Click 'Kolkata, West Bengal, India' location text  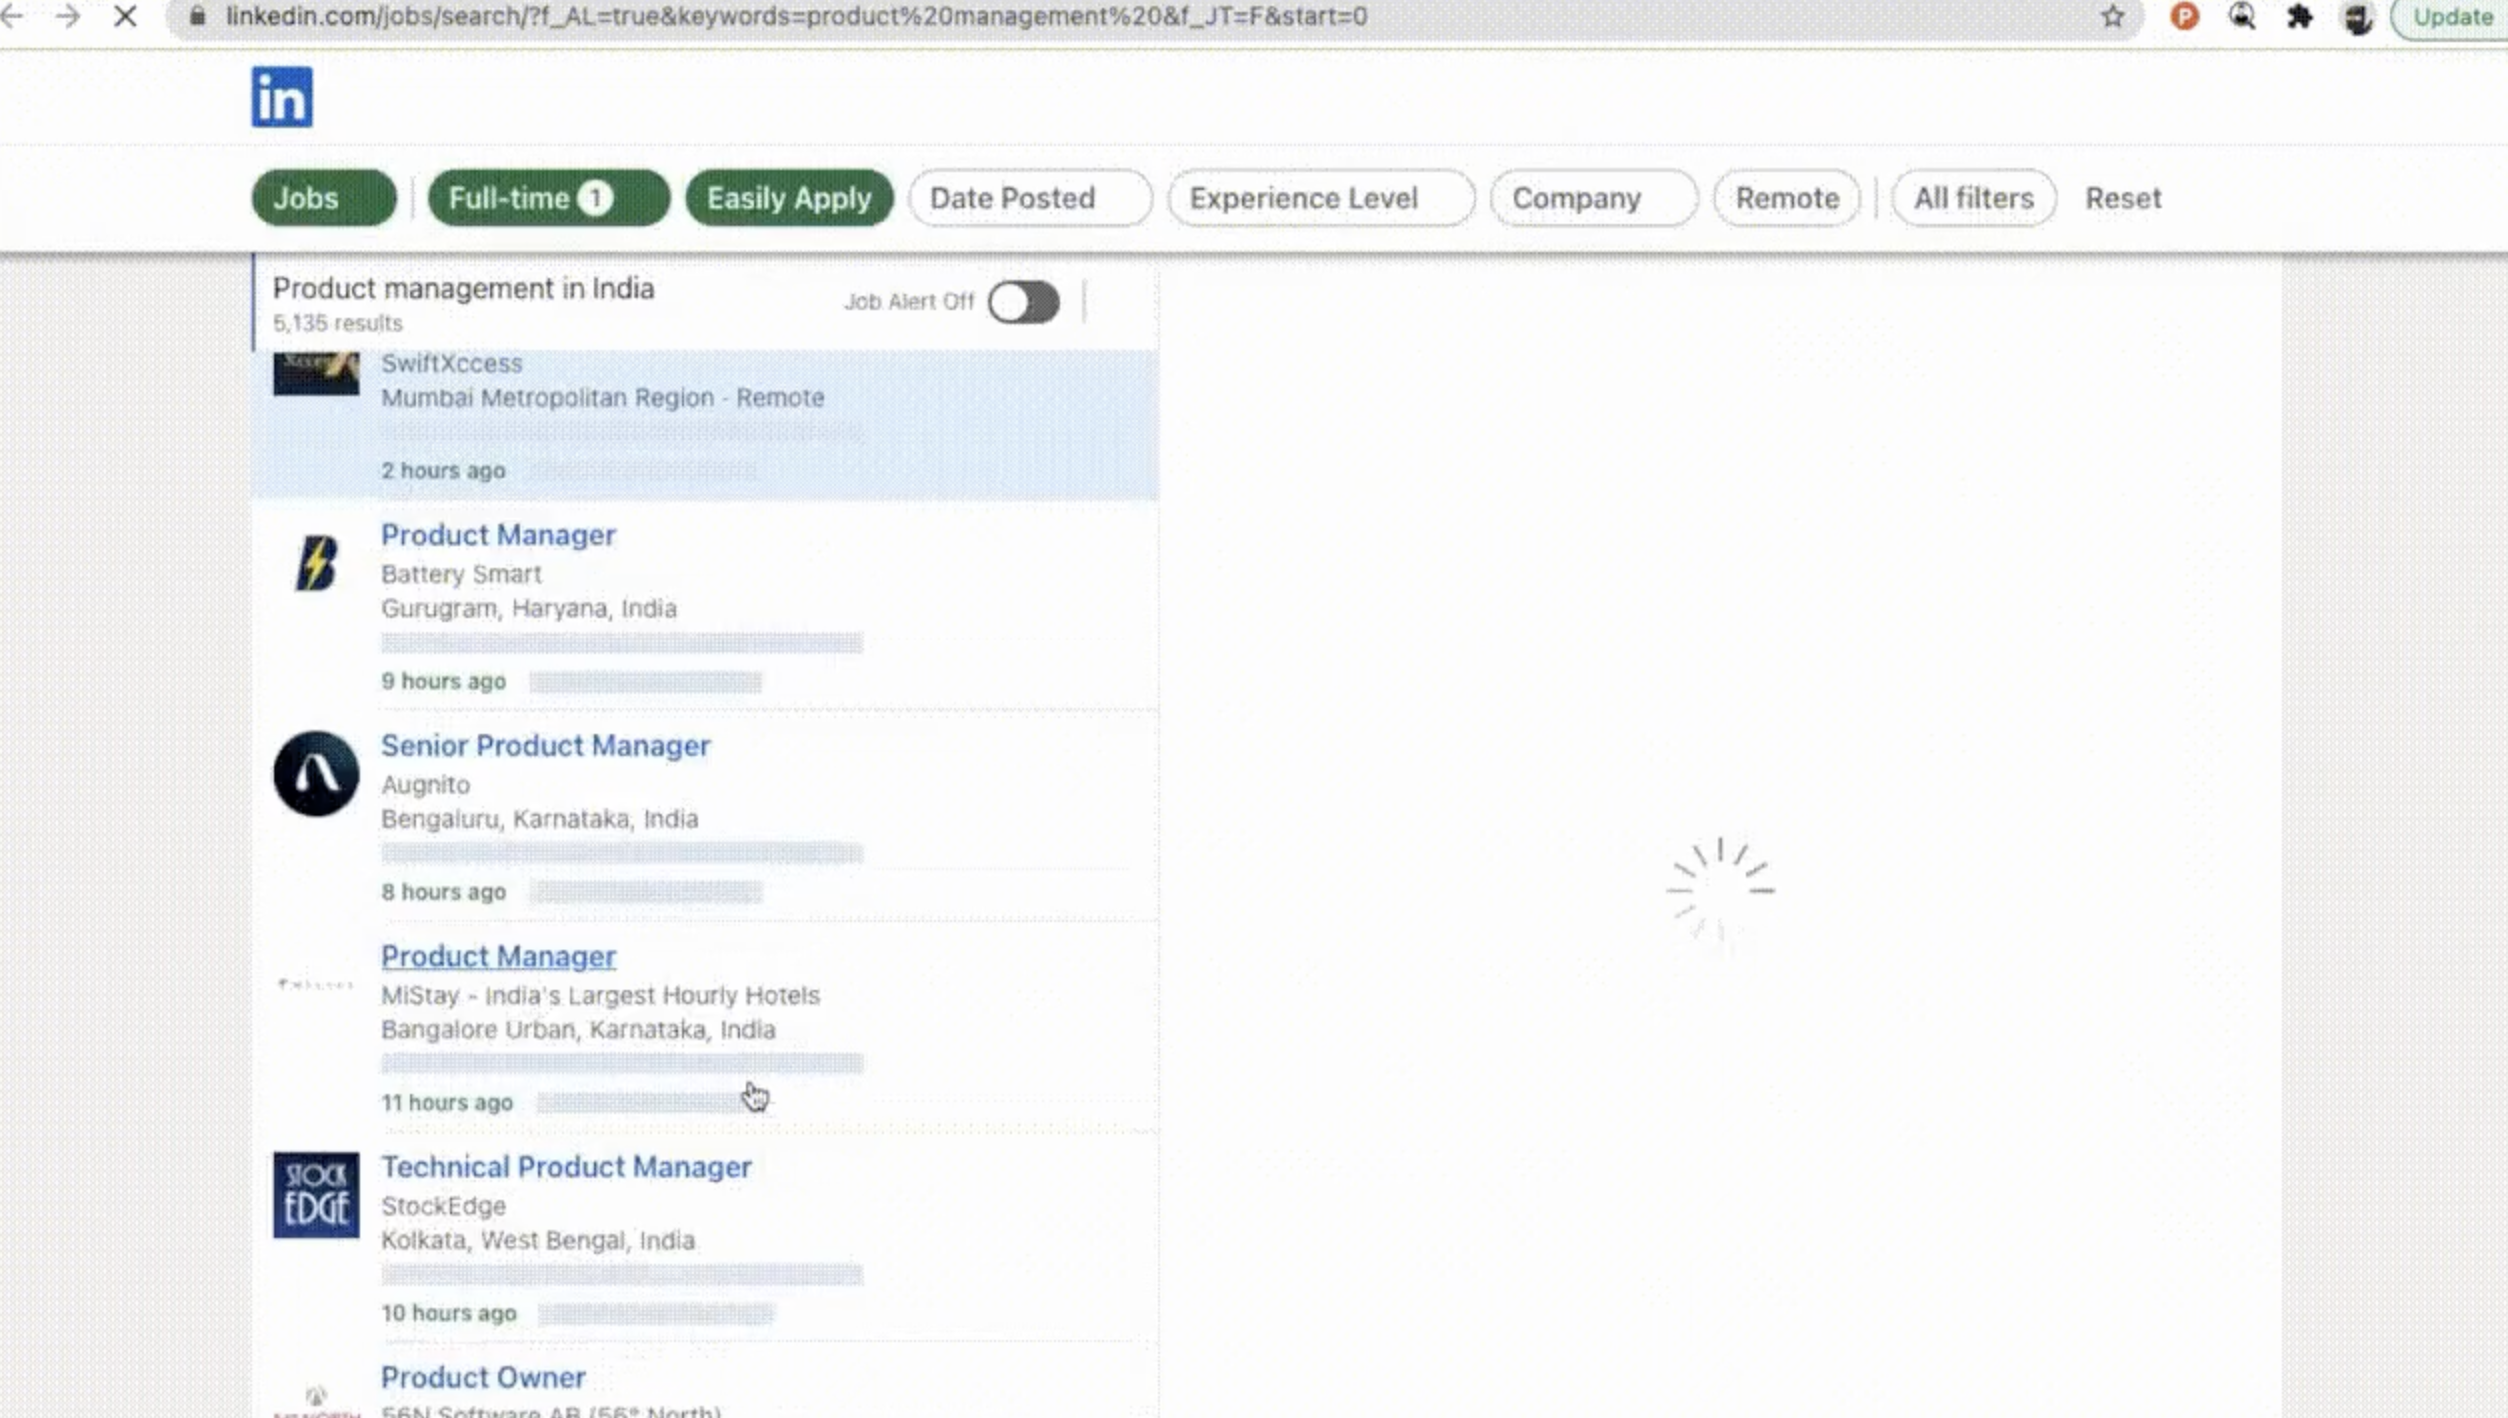coord(538,1240)
